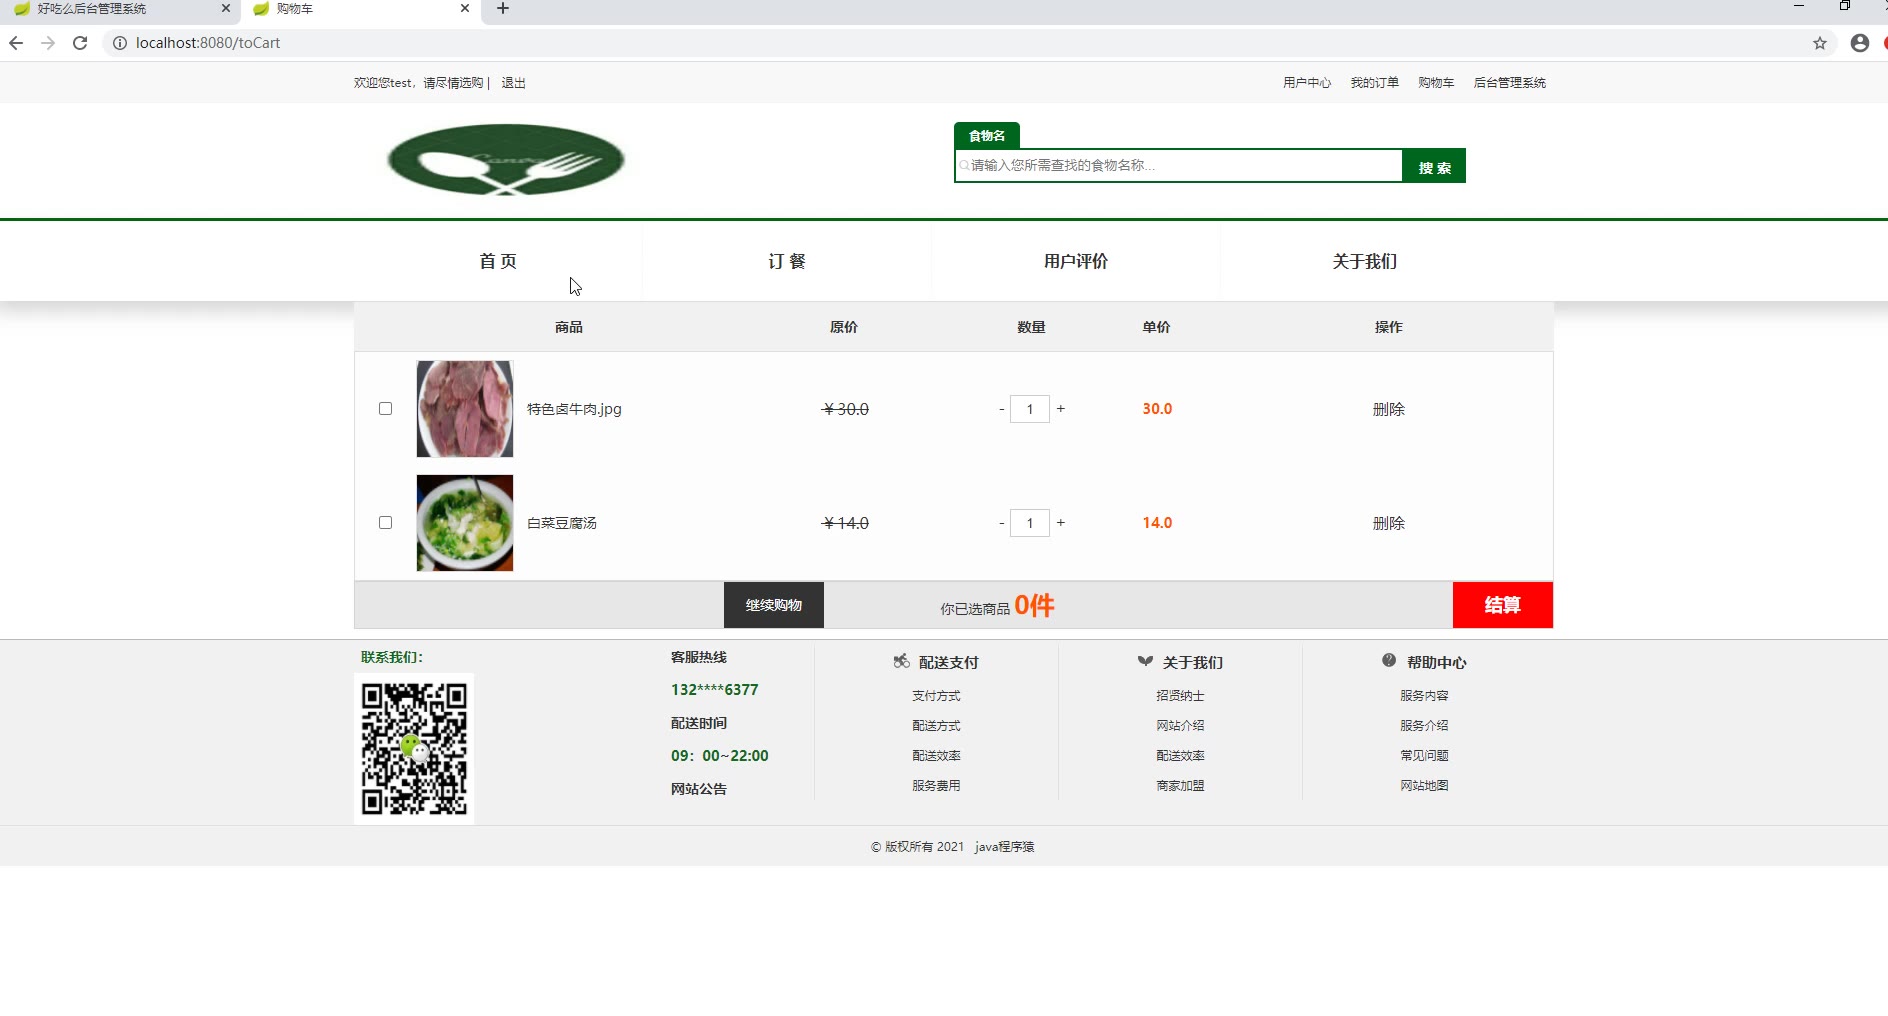
Task: Go to 后台管理系统 from the top bar
Action: tap(1510, 83)
